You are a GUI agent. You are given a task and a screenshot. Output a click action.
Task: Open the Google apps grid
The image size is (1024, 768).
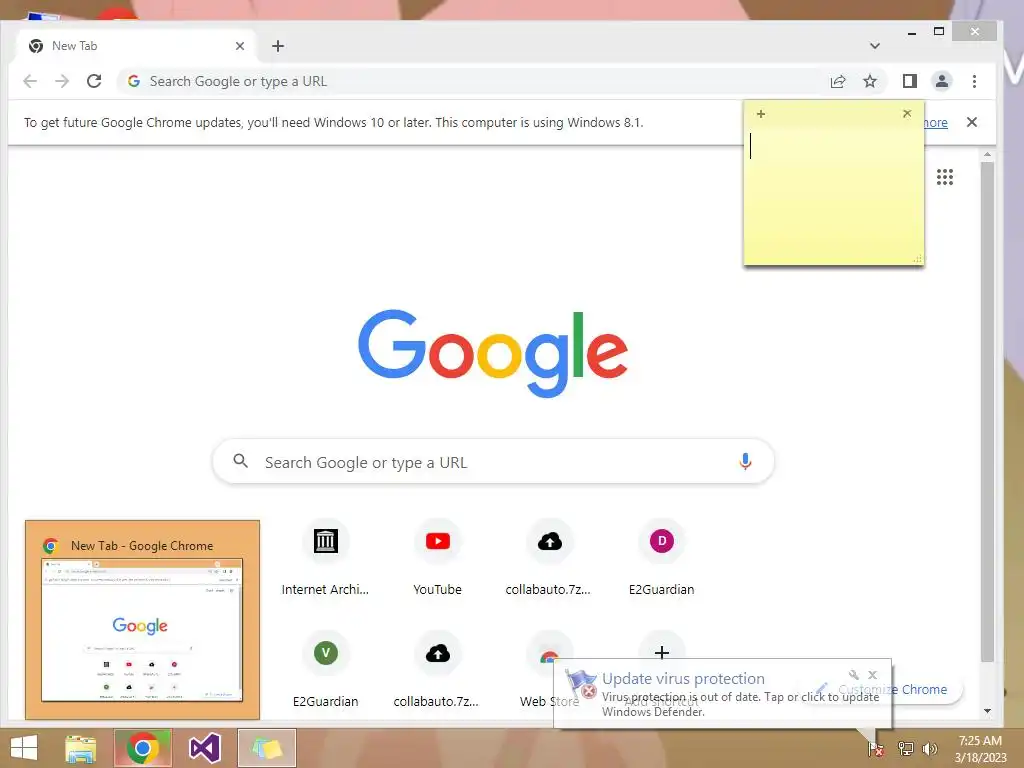click(945, 177)
